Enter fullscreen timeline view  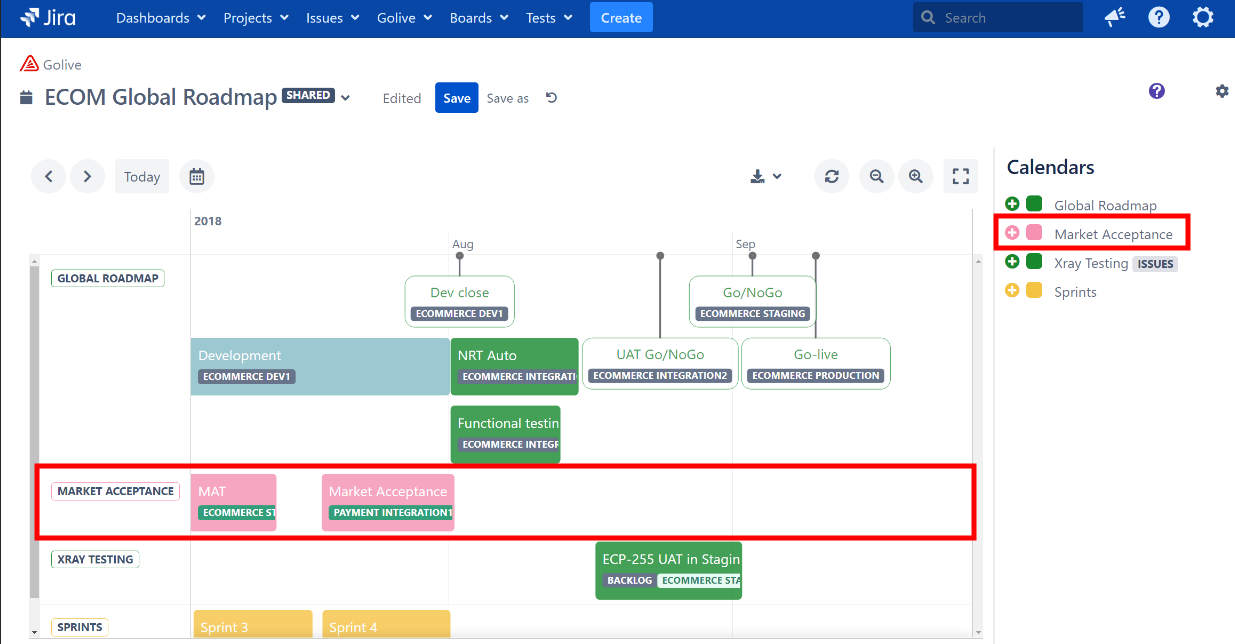coord(961,176)
